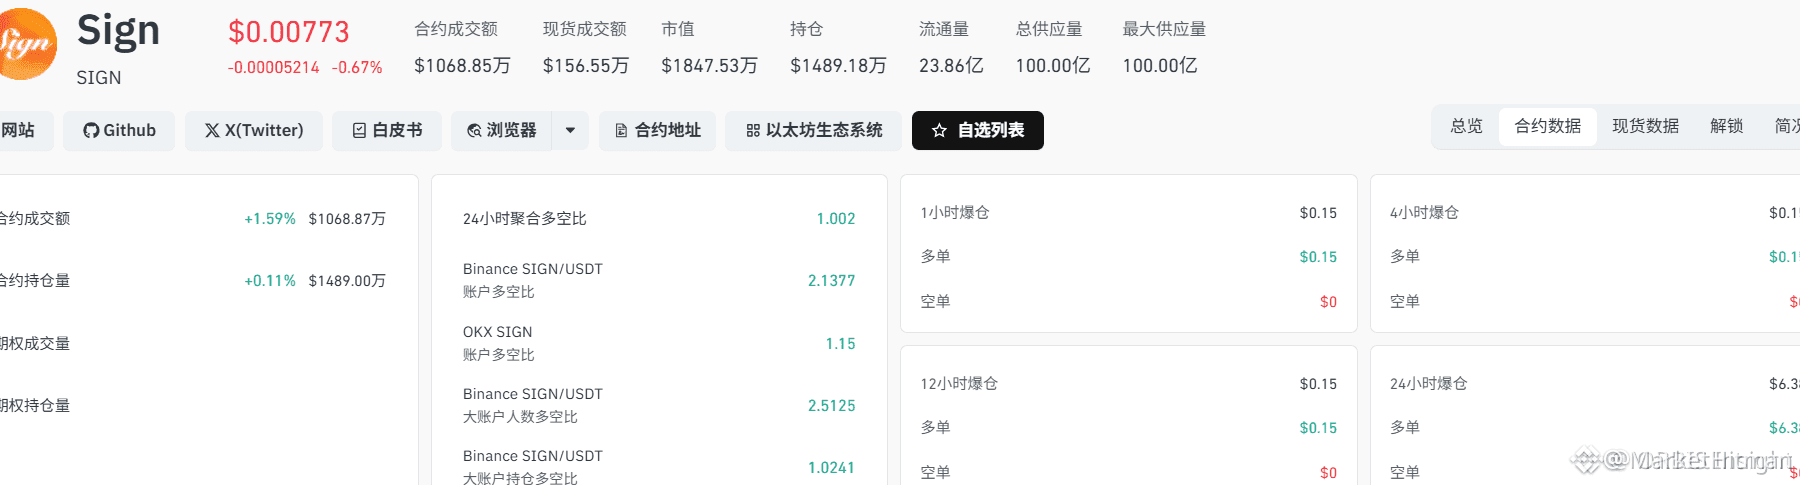Open the Github link button

pos(119,131)
